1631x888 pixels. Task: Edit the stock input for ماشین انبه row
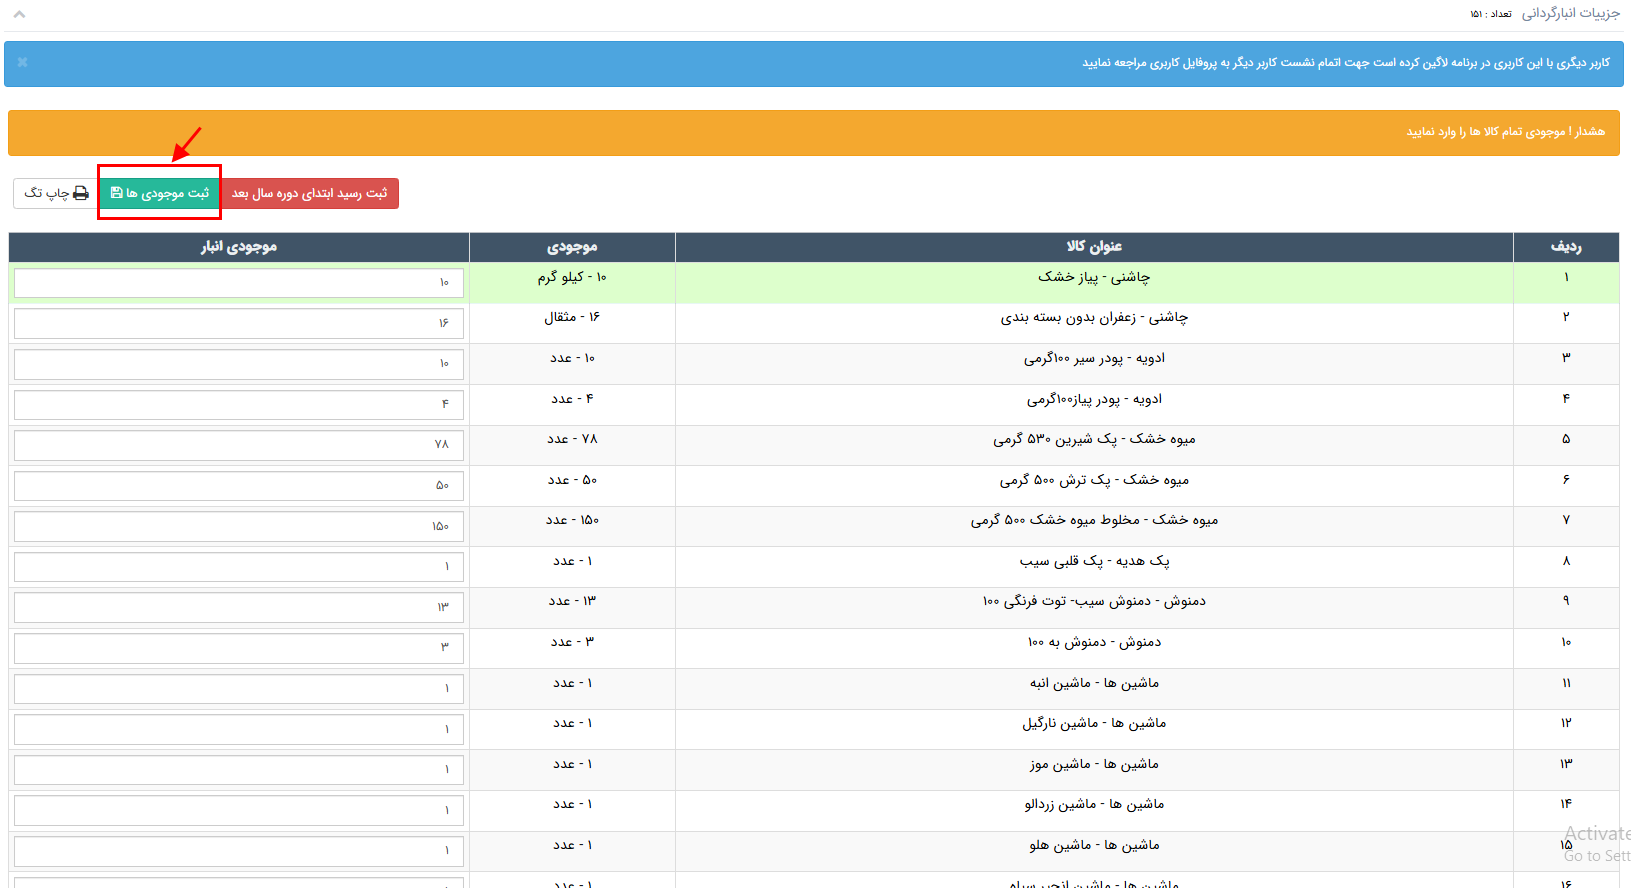pos(238,689)
